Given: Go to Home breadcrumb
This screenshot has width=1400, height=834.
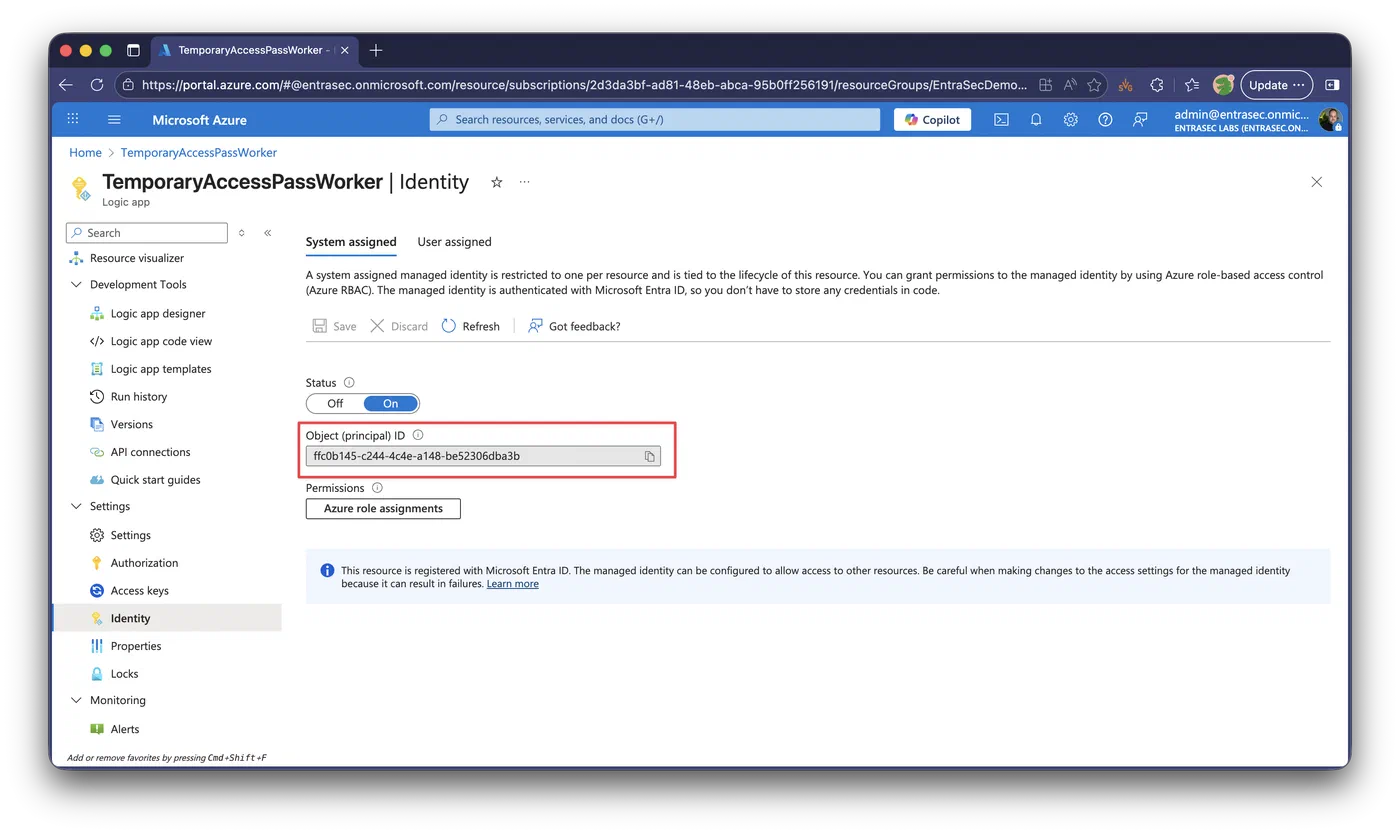Looking at the screenshot, I should click(85, 153).
